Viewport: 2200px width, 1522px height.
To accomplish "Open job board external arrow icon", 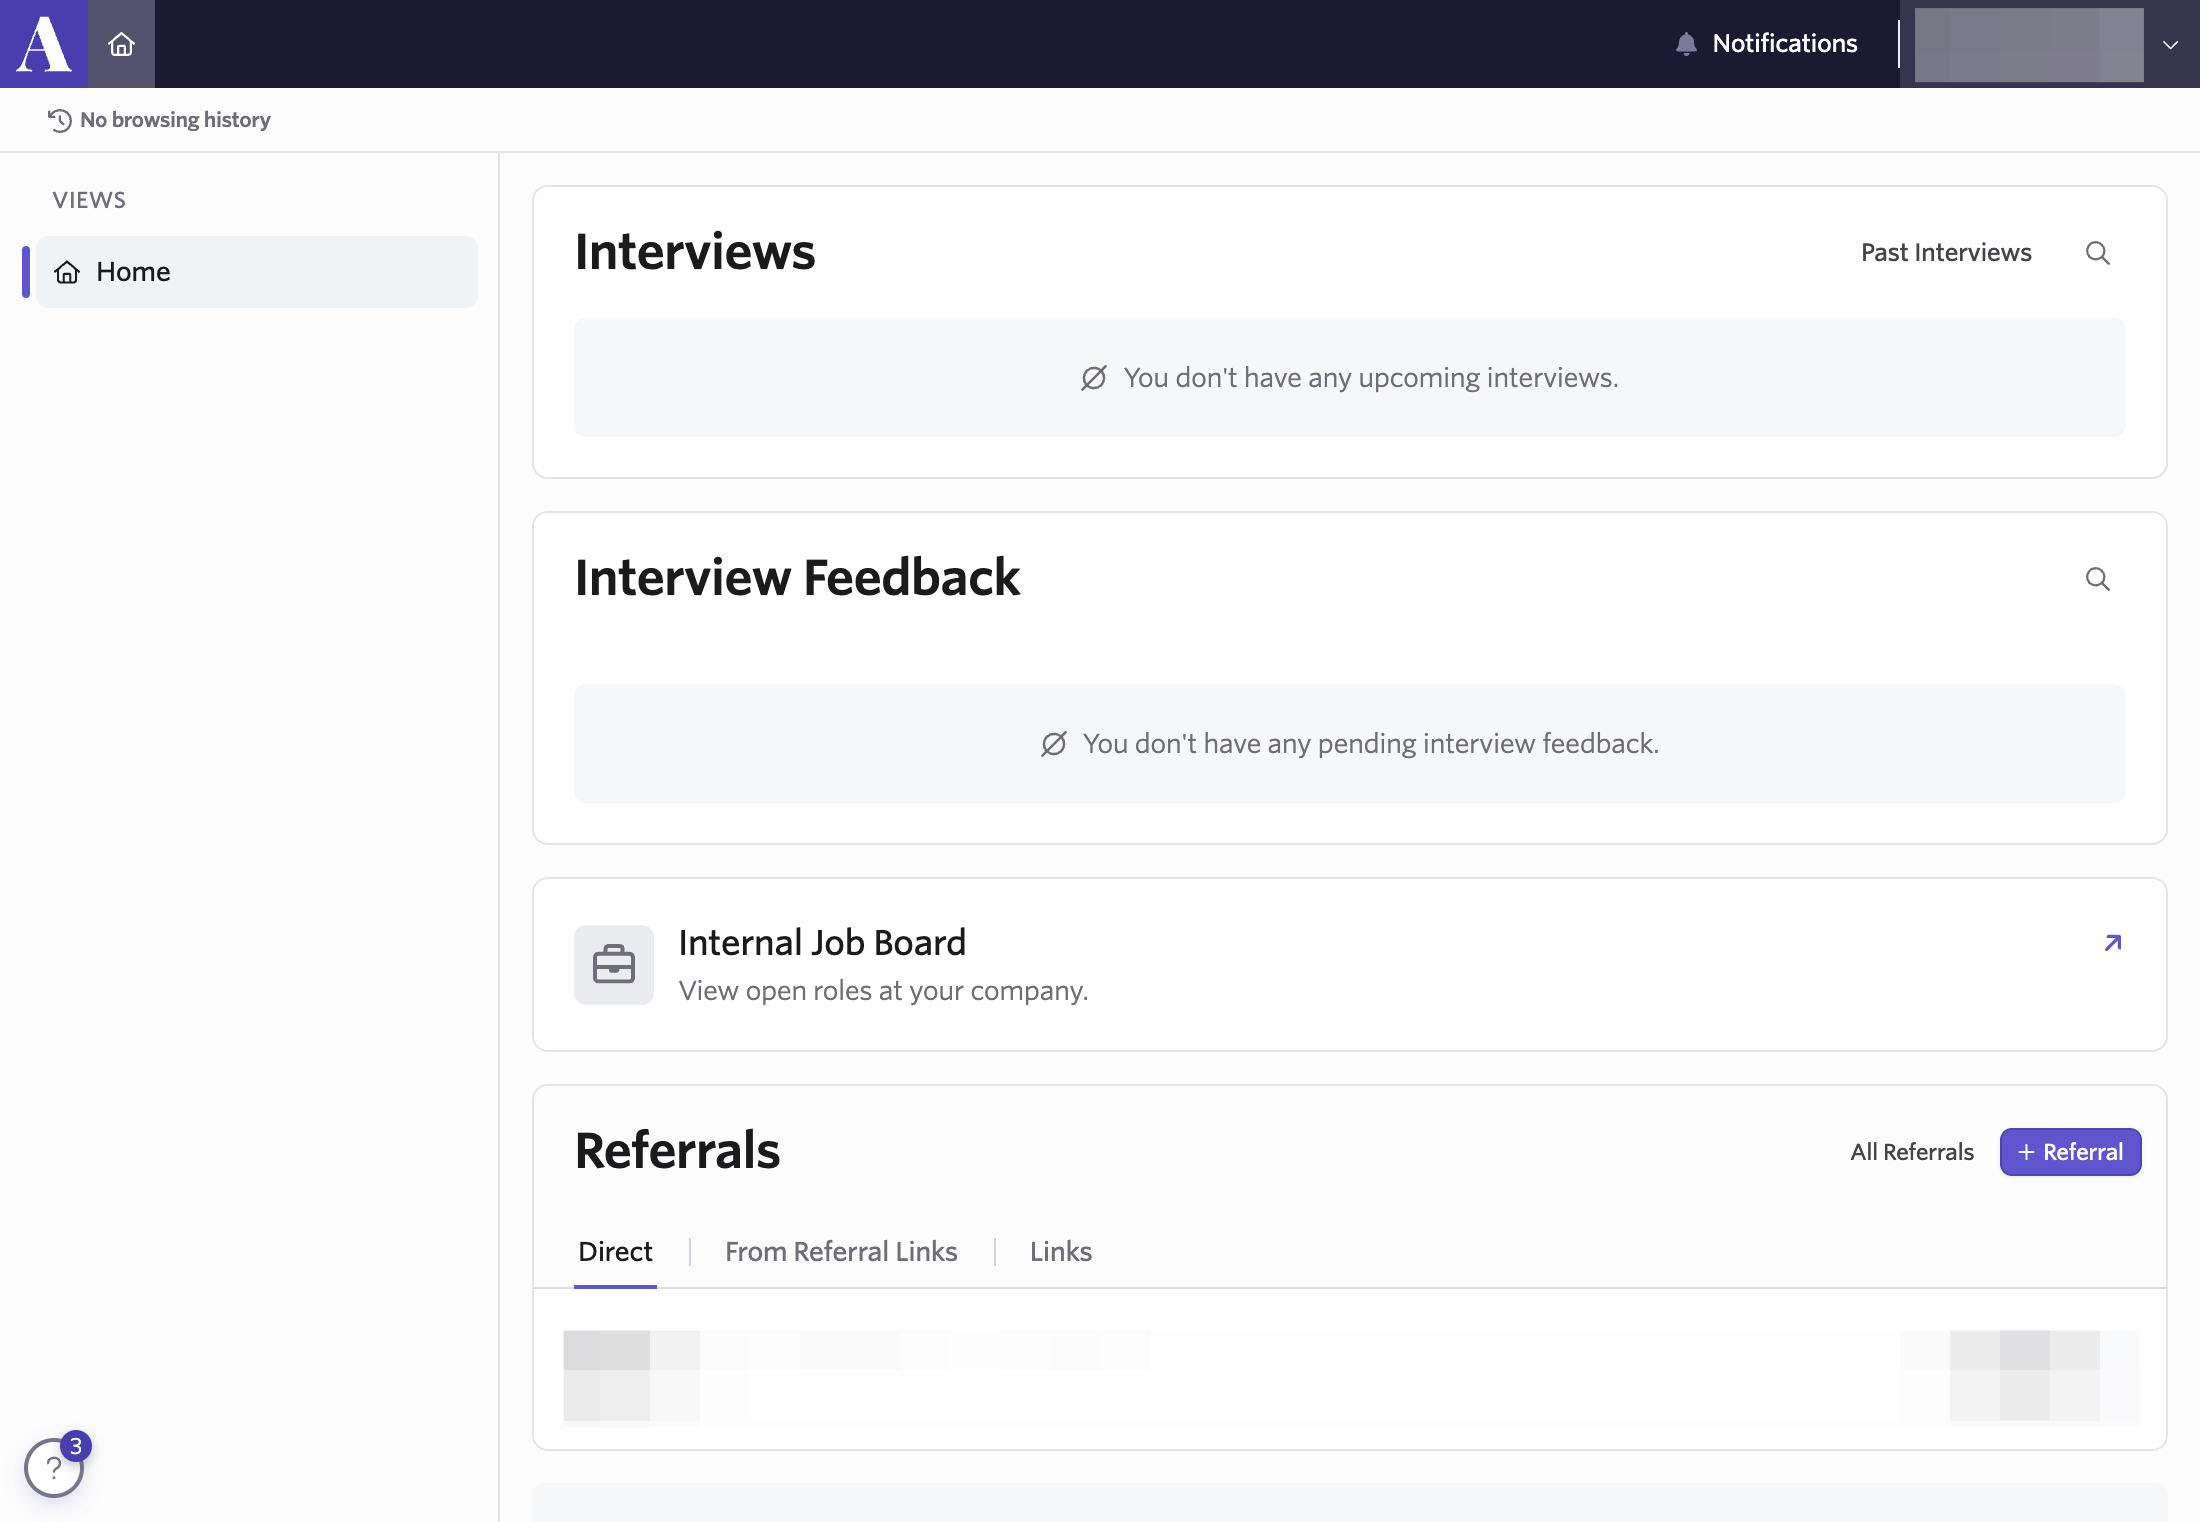I will tap(2112, 943).
